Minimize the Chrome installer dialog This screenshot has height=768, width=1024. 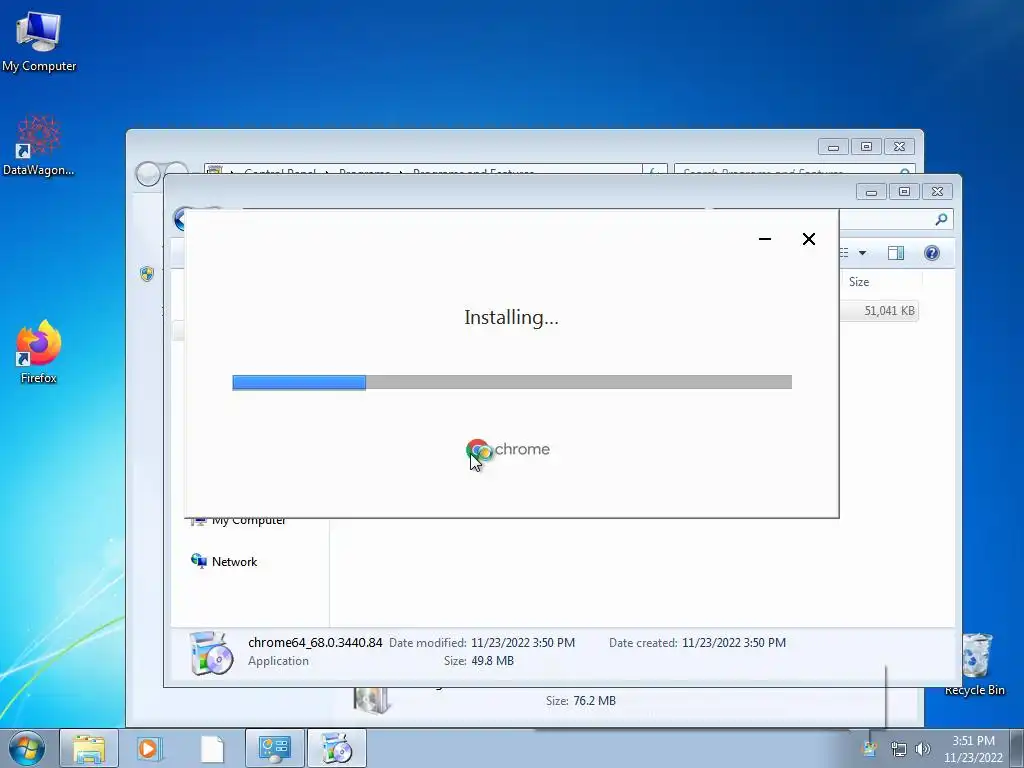click(x=765, y=239)
